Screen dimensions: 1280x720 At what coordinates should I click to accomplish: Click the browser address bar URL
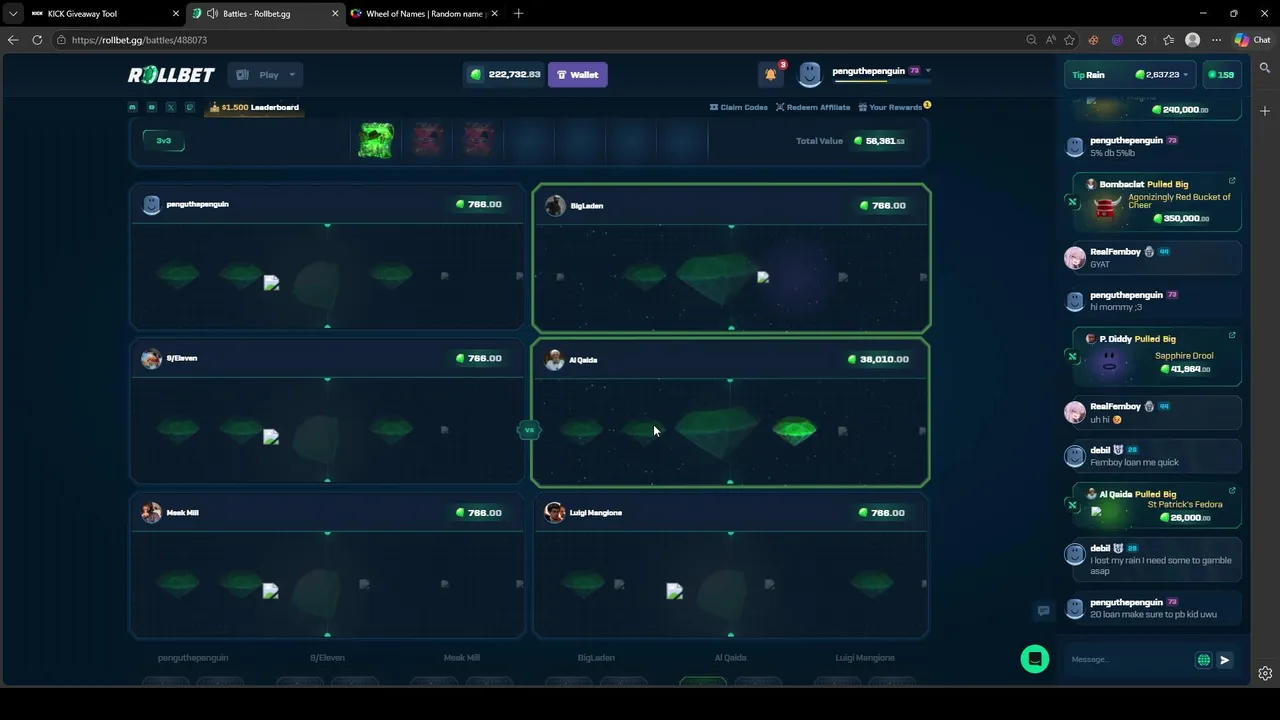(139, 40)
